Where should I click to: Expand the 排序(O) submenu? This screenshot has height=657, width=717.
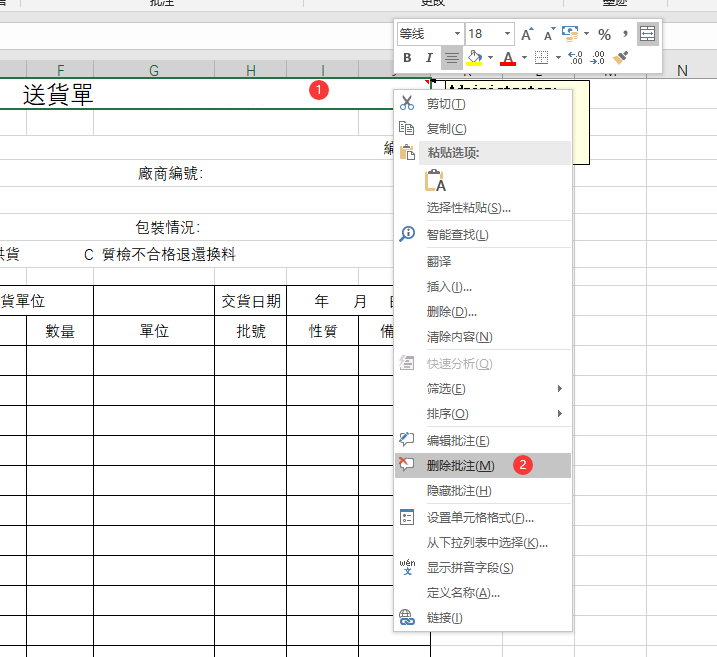[483, 414]
